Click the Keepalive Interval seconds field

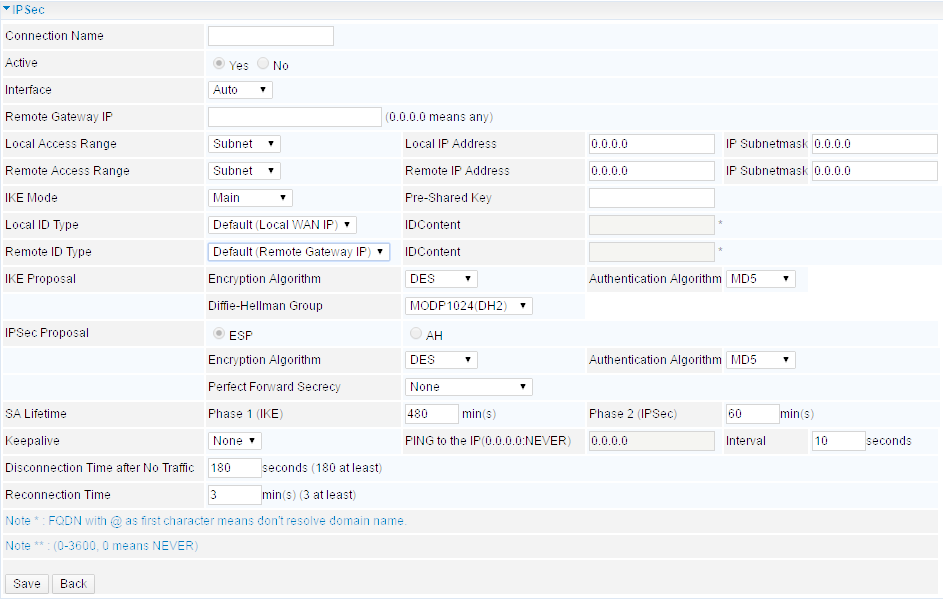click(838, 441)
